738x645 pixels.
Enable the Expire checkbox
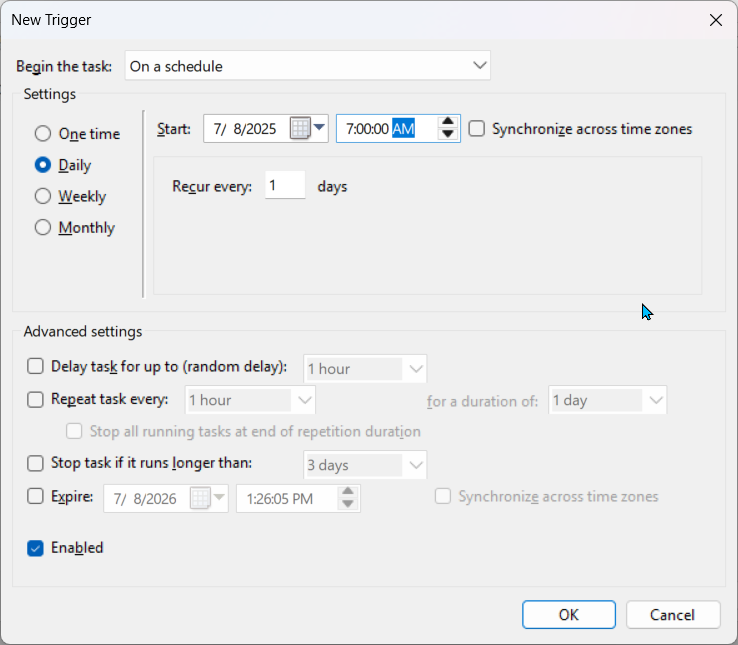coord(36,496)
